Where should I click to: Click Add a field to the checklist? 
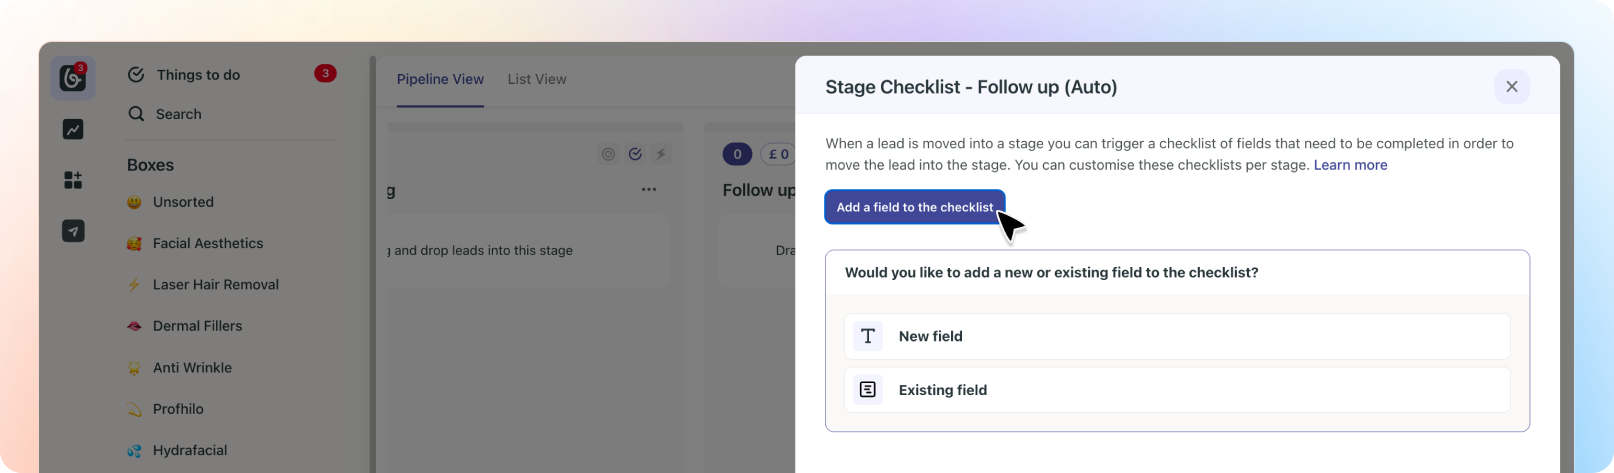tap(914, 207)
